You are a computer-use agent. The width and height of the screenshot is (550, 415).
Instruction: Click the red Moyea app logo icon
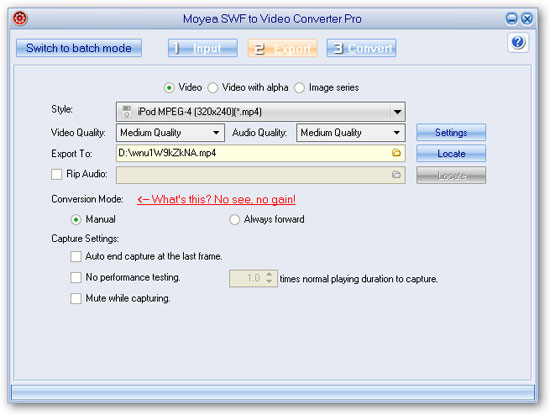point(20,18)
